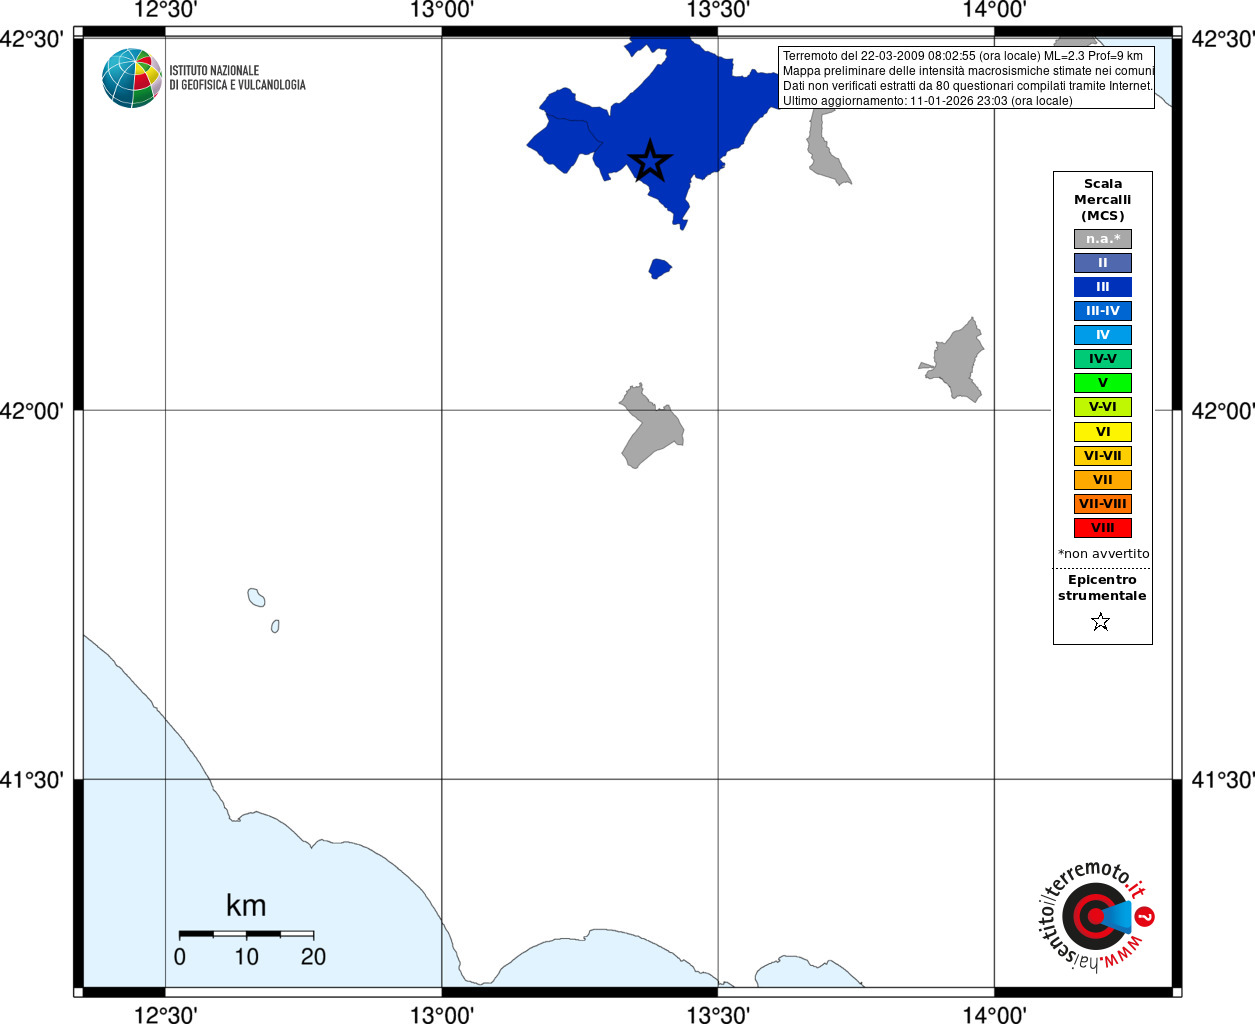The image size is (1255, 1024).
Task: Click the haisentitoilterremoto.it logo
Action: (1095, 915)
